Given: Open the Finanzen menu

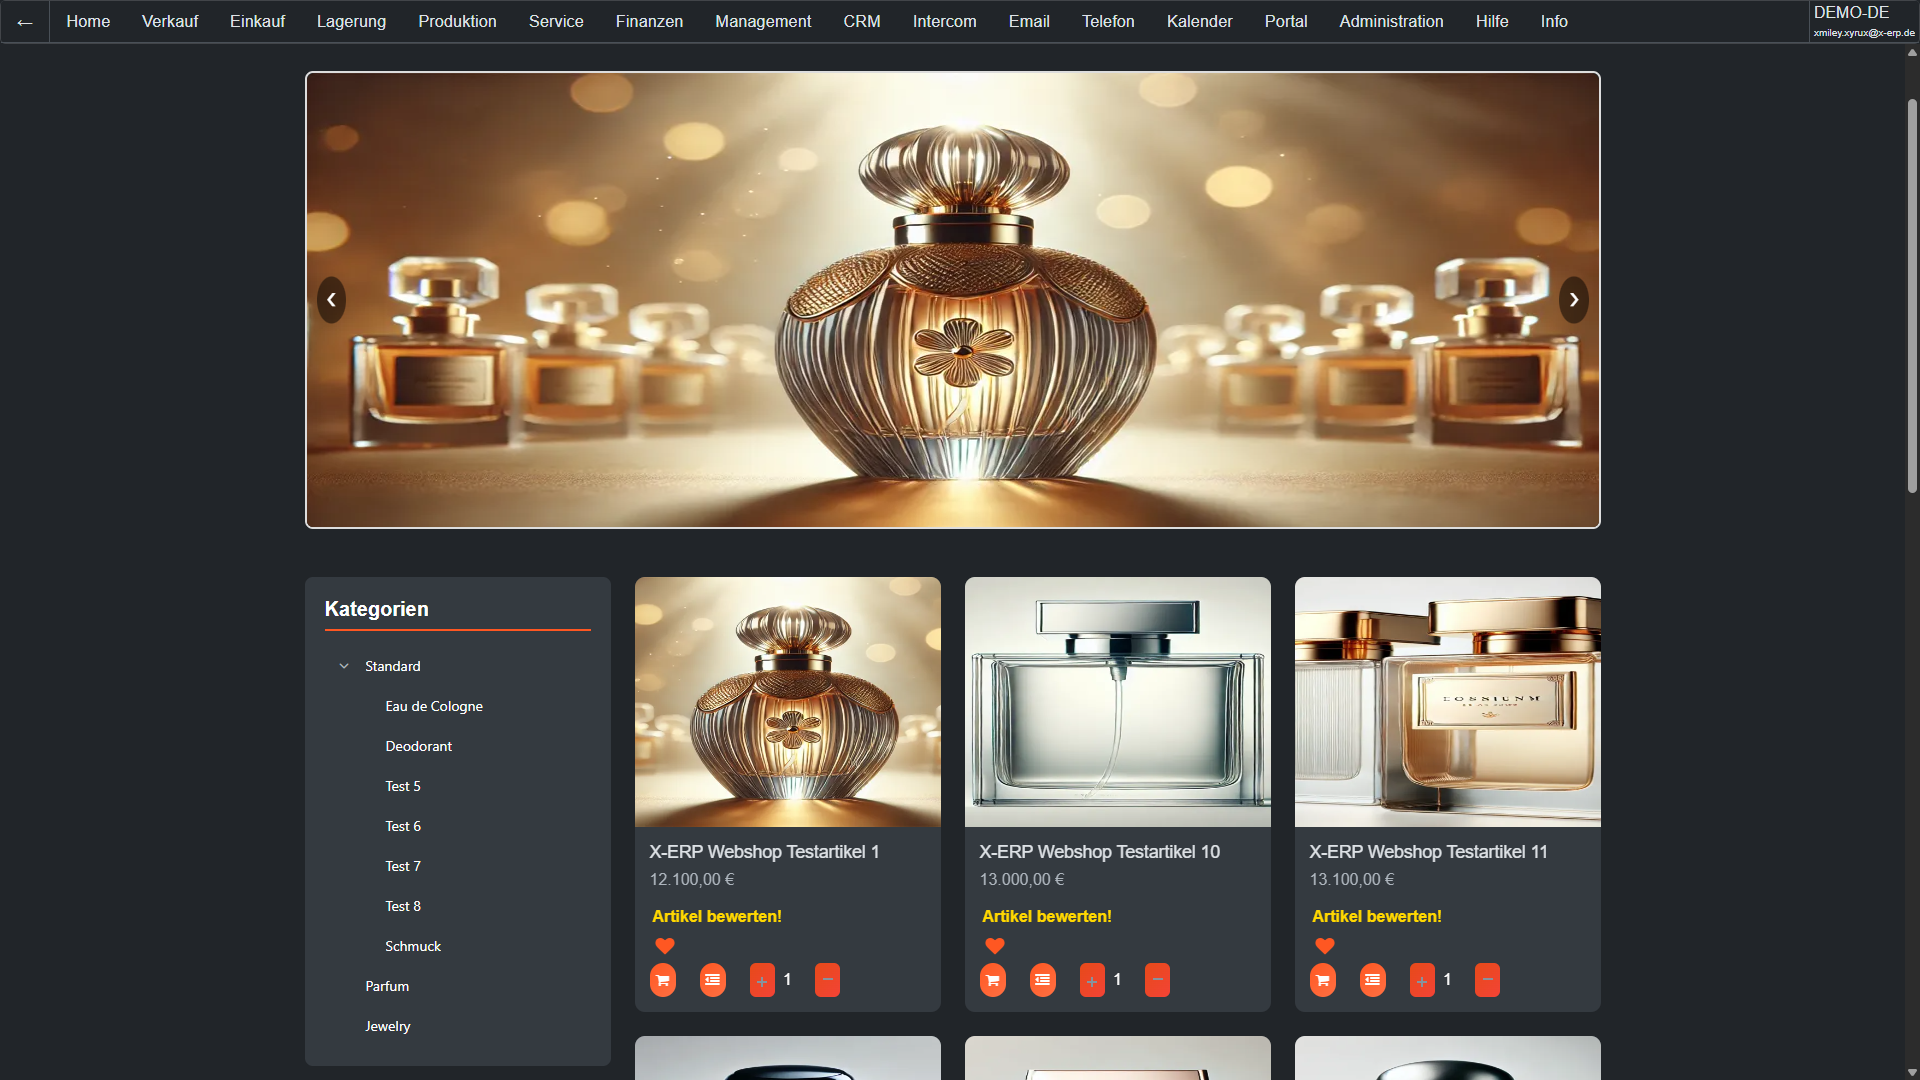Looking at the screenshot, I should 649,21.
